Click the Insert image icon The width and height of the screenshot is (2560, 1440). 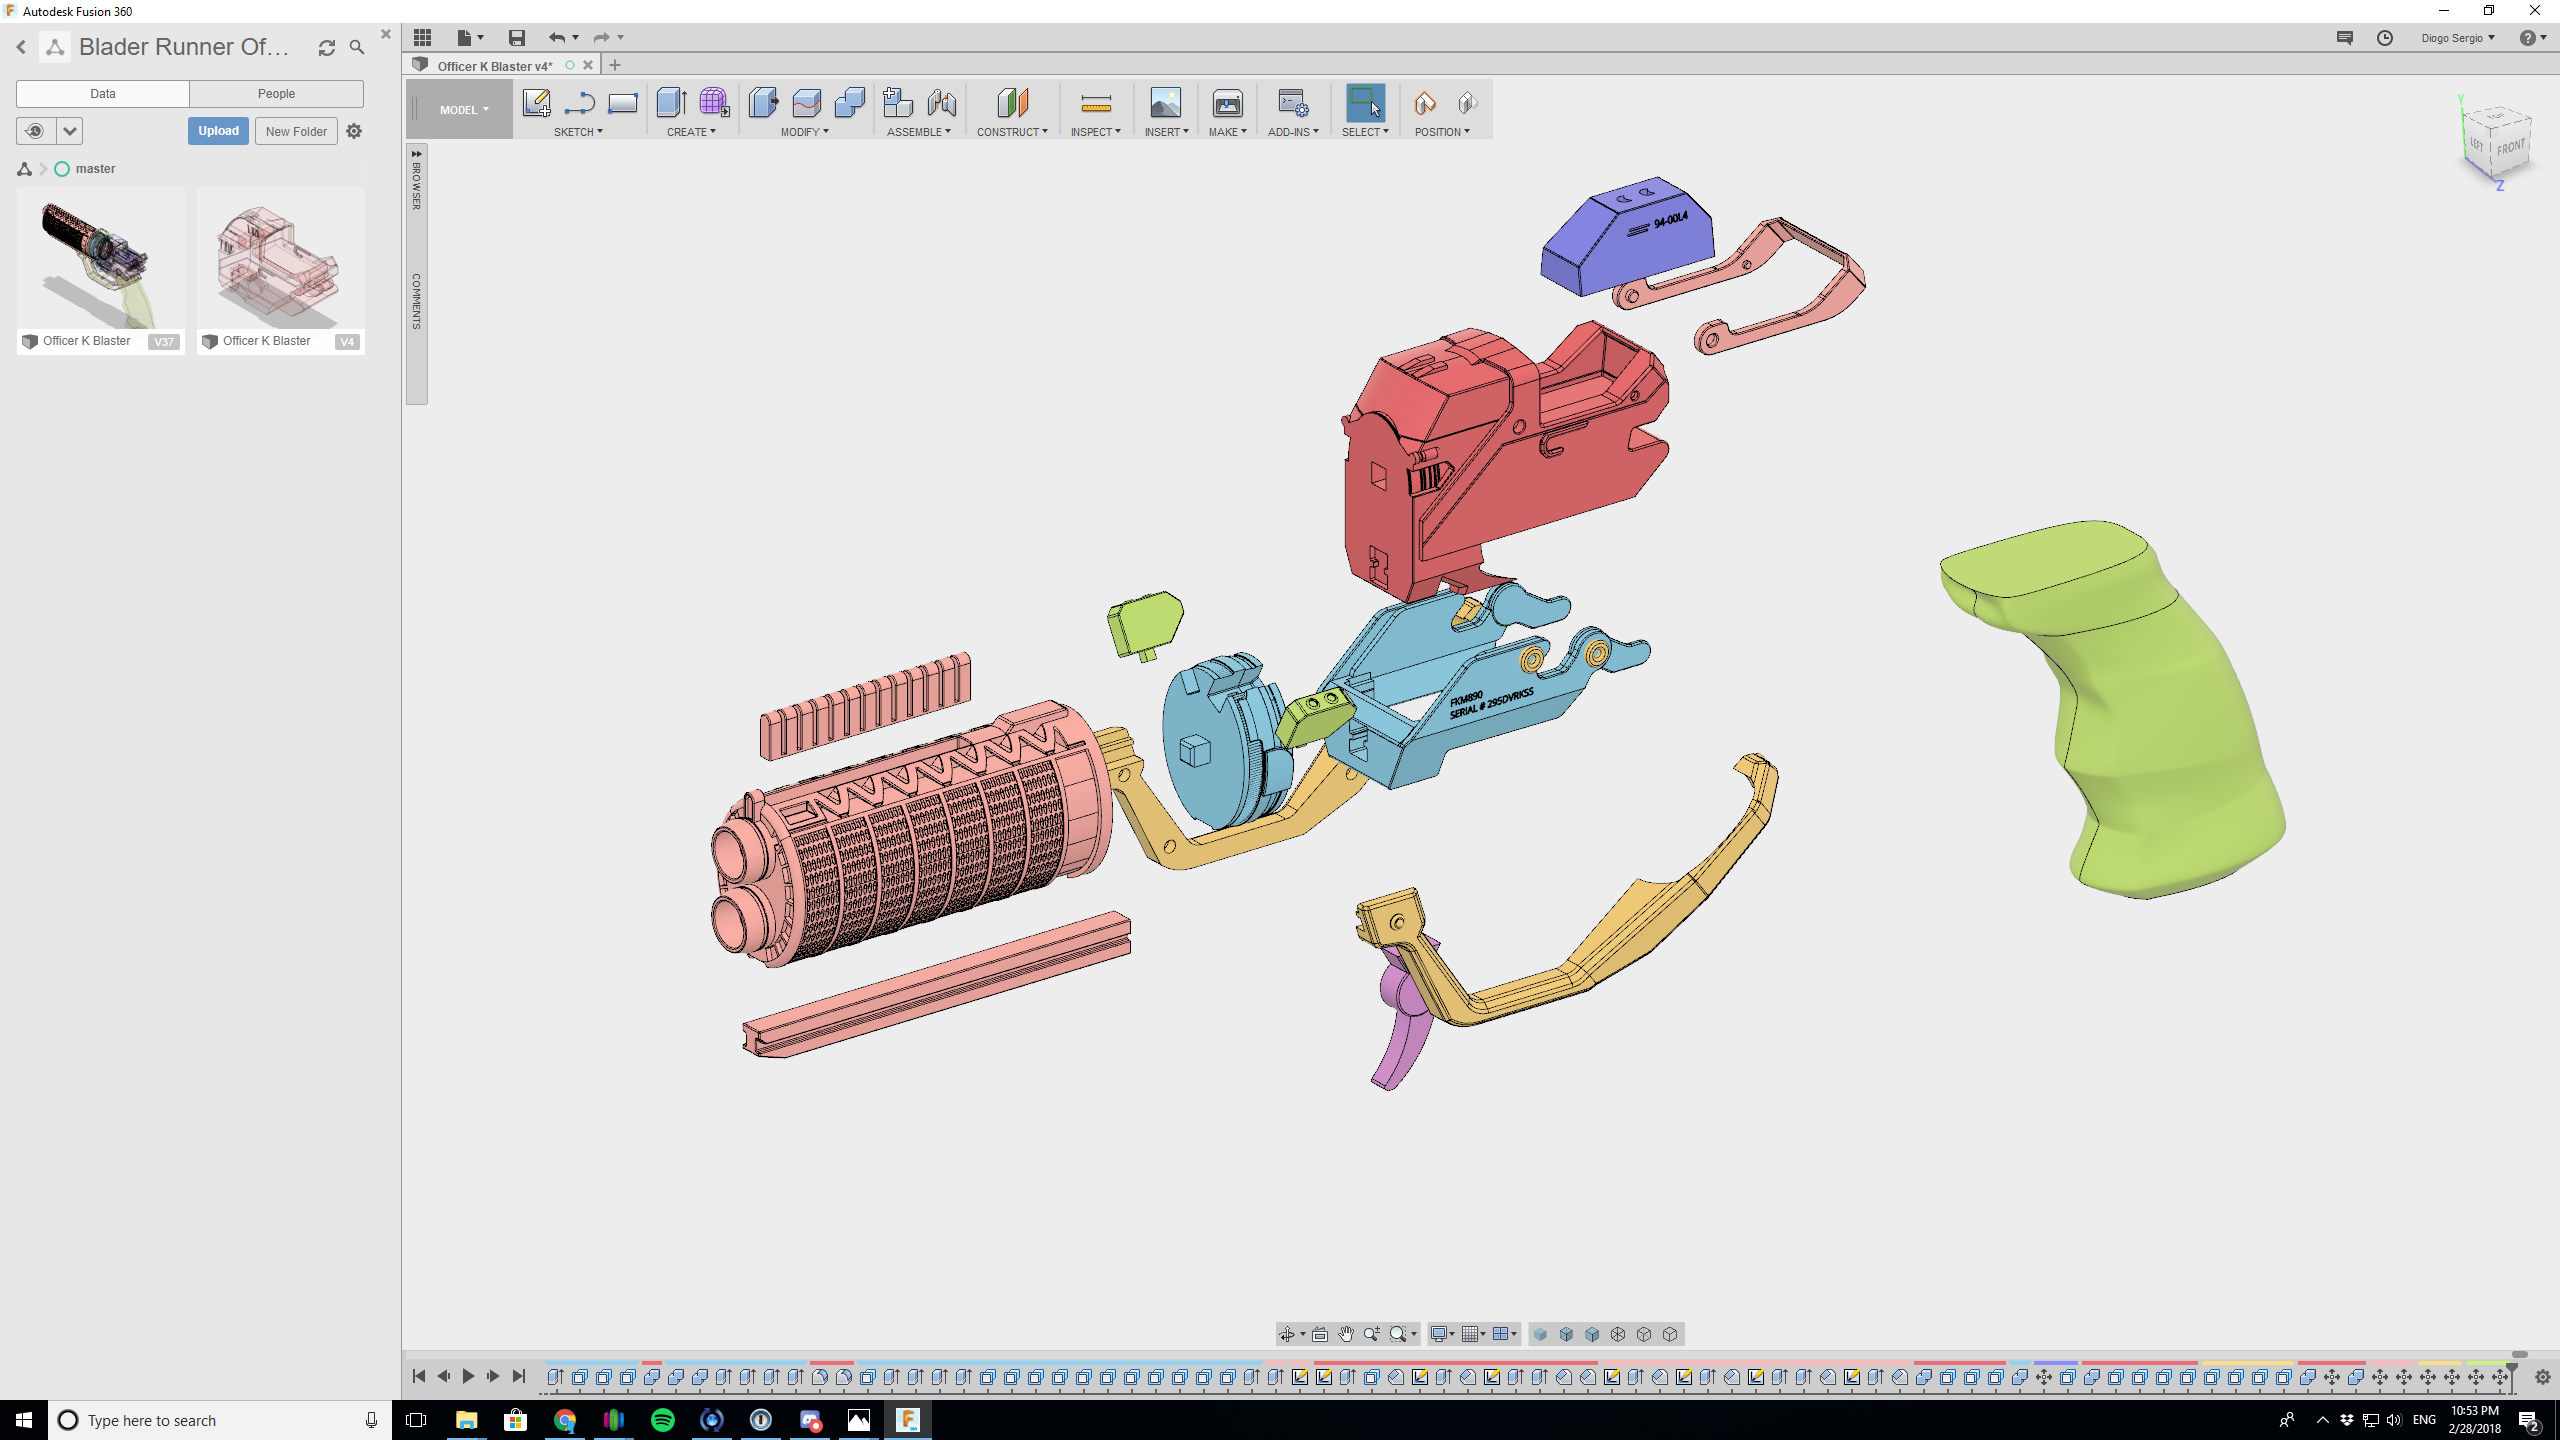pos(1165,103)
